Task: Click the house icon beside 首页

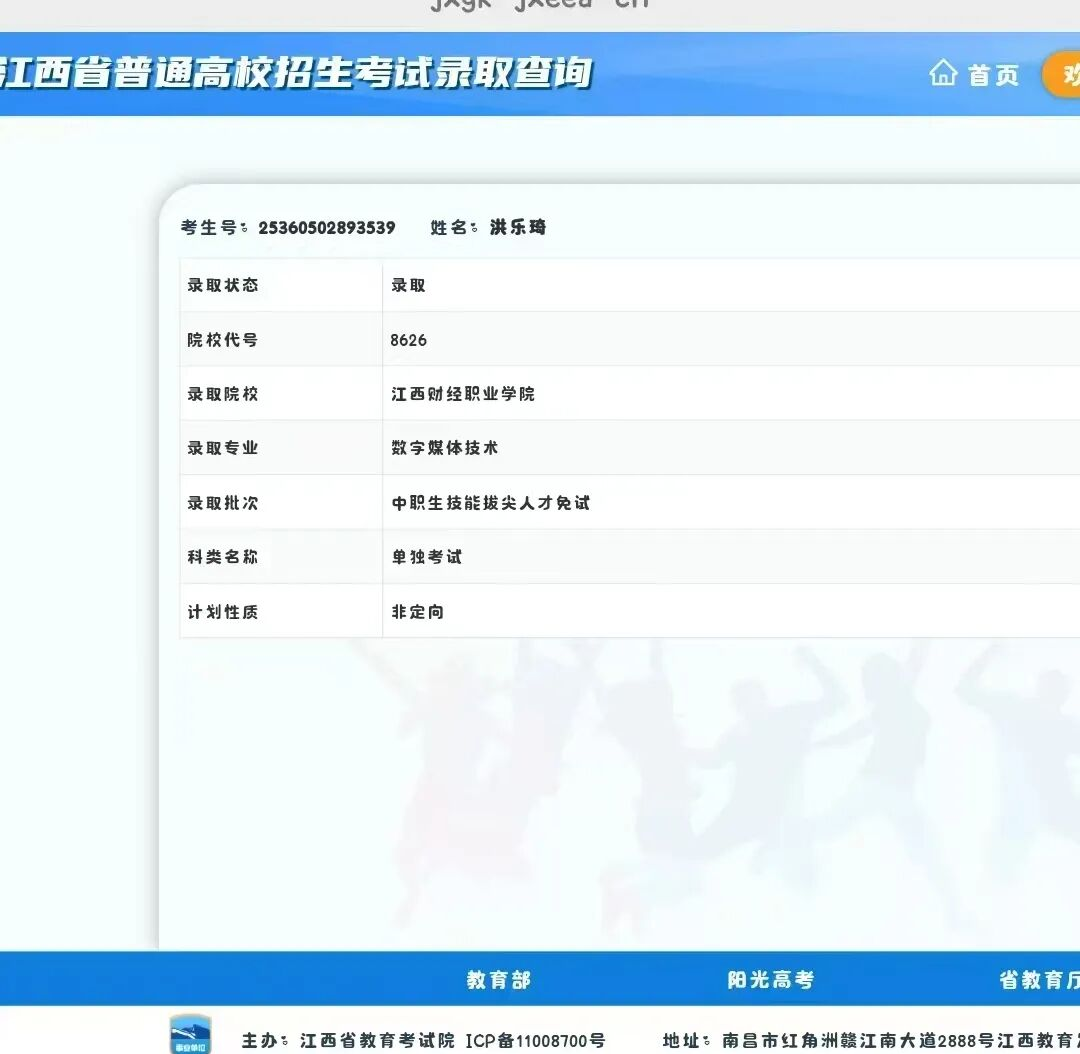Action: click(x=943, y=74)
